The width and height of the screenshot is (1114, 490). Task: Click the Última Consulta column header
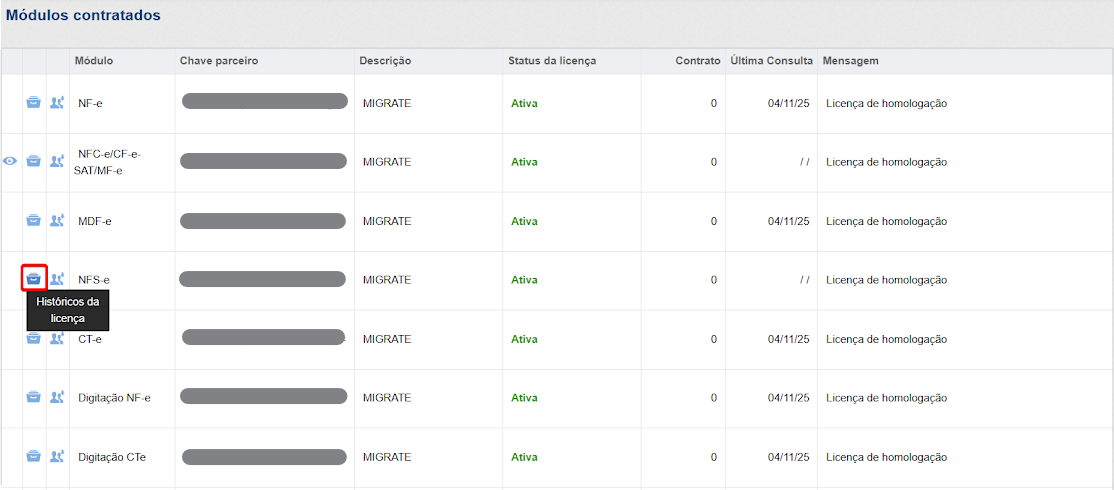pos(771,61)
